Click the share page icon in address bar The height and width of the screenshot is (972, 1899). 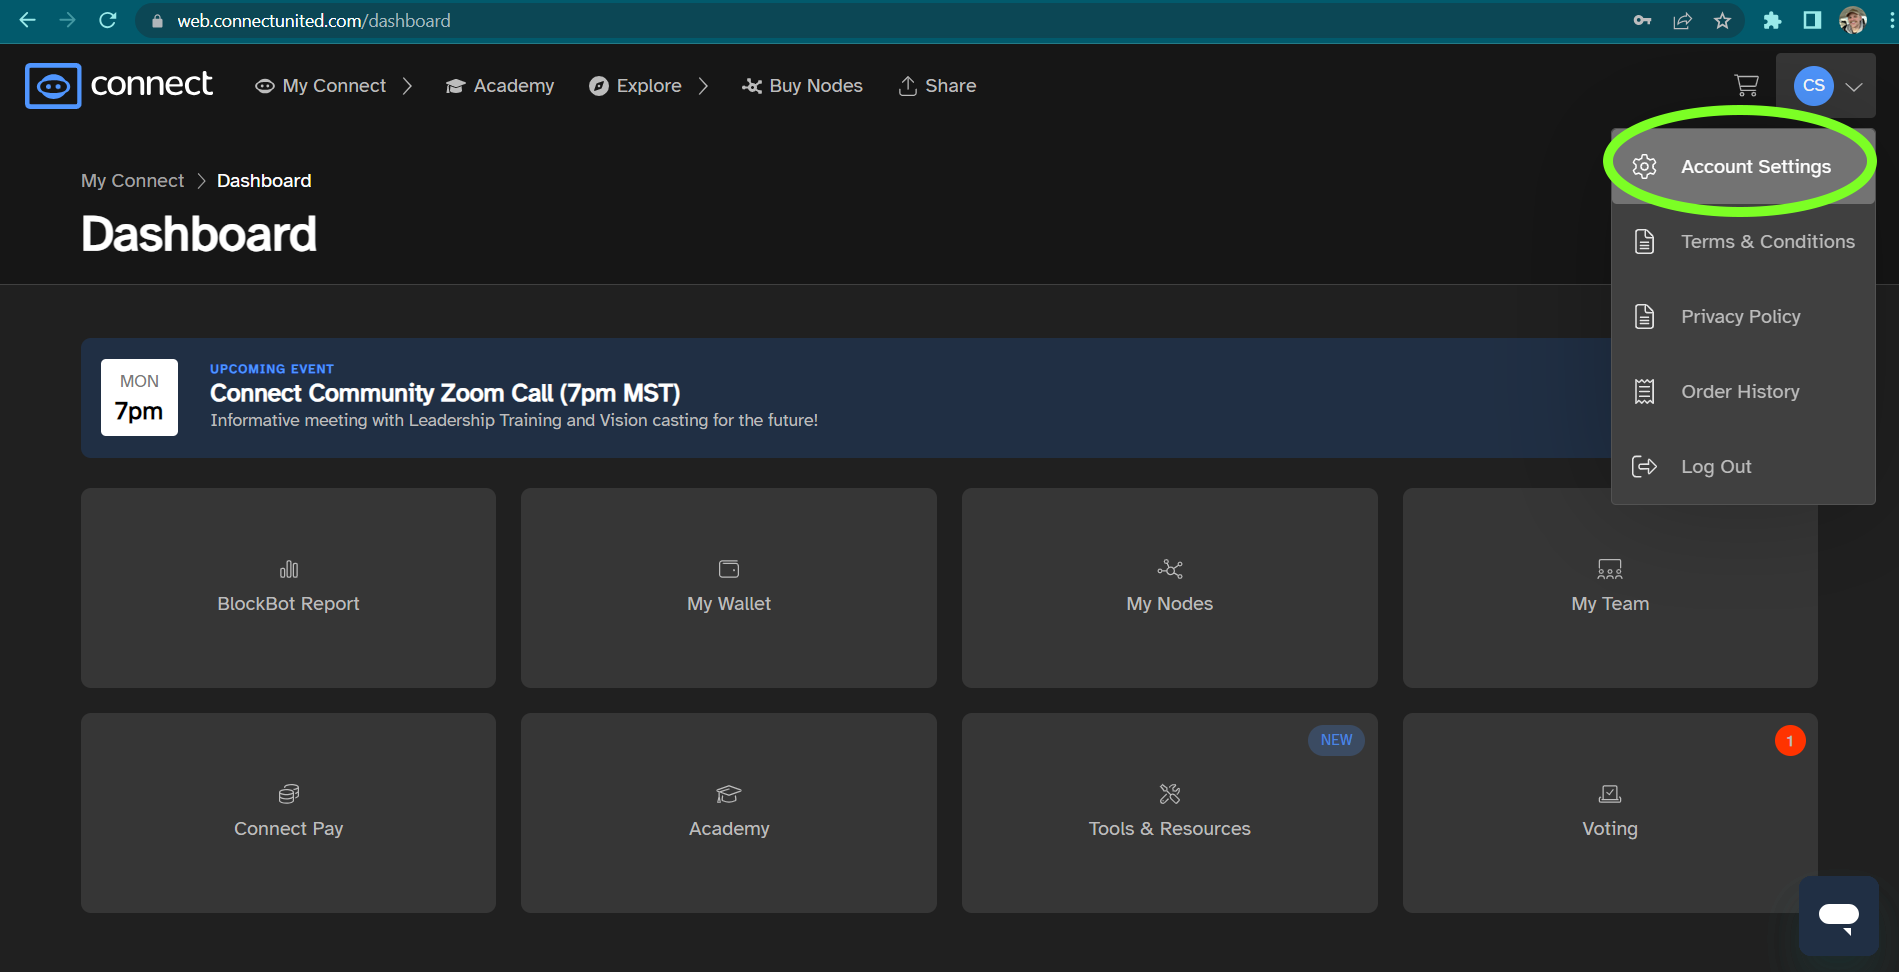(1682, 21)
